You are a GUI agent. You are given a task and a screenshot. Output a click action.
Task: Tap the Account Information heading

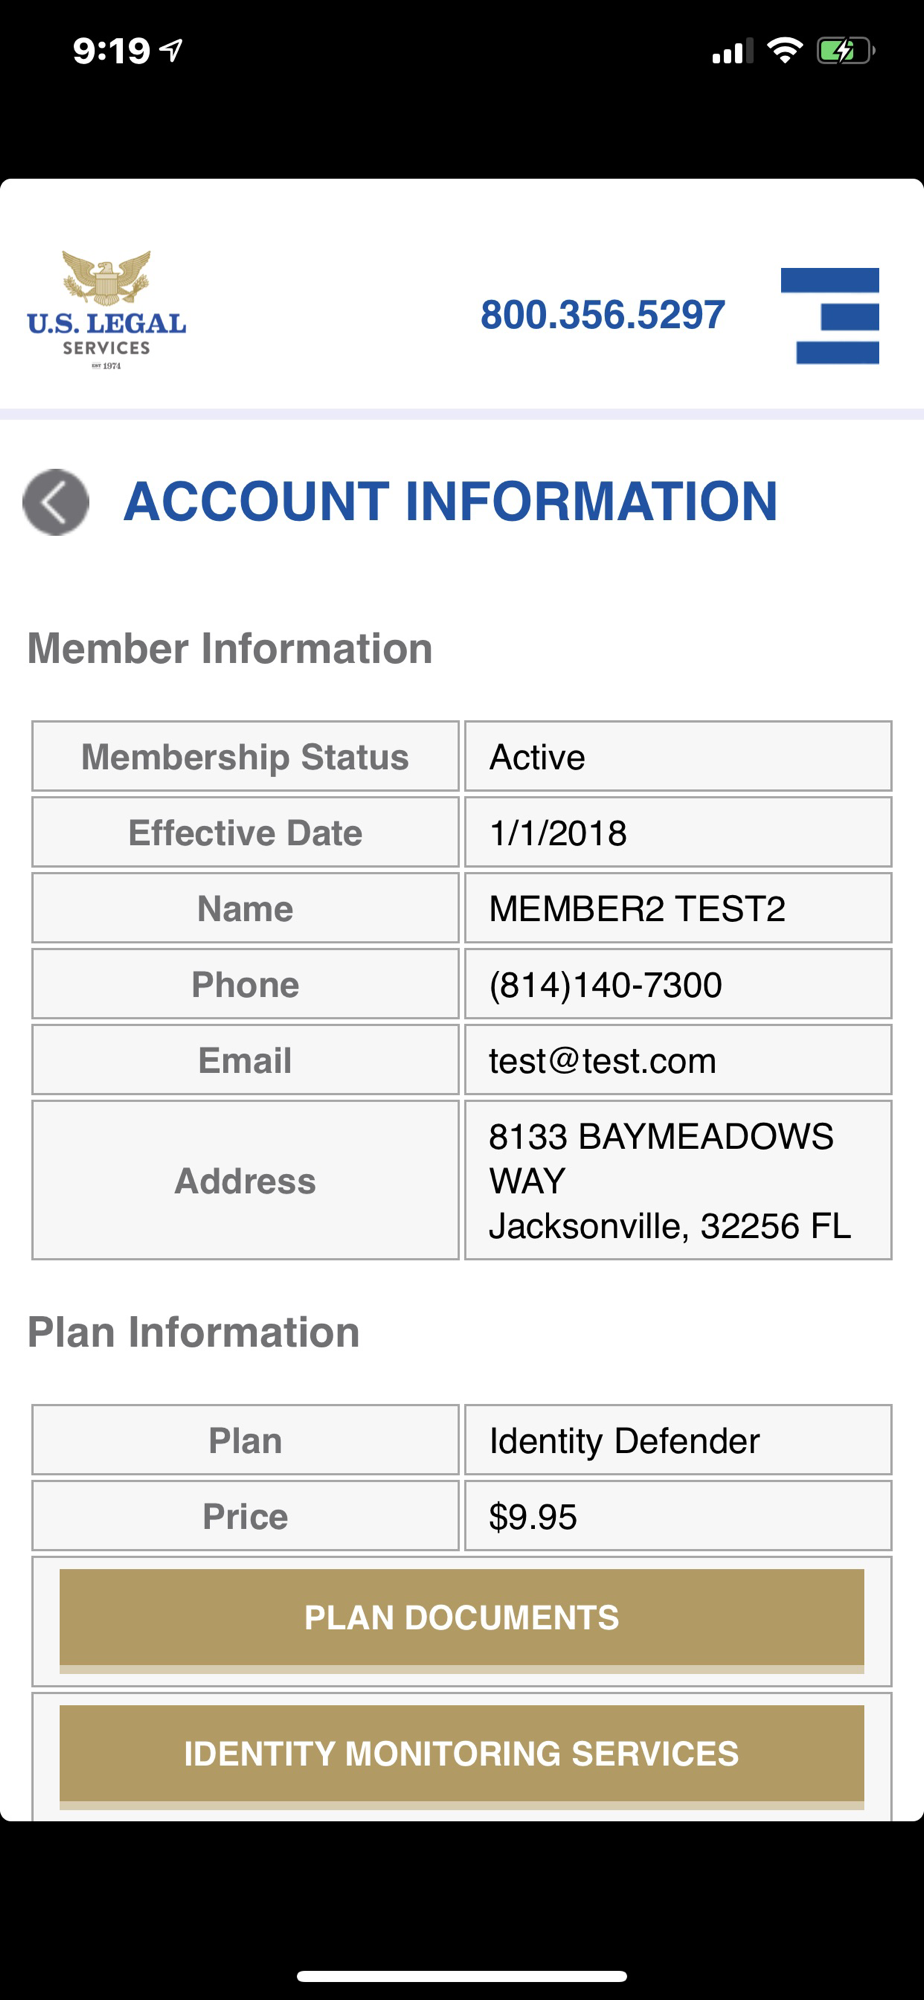(x=450, y=502)
